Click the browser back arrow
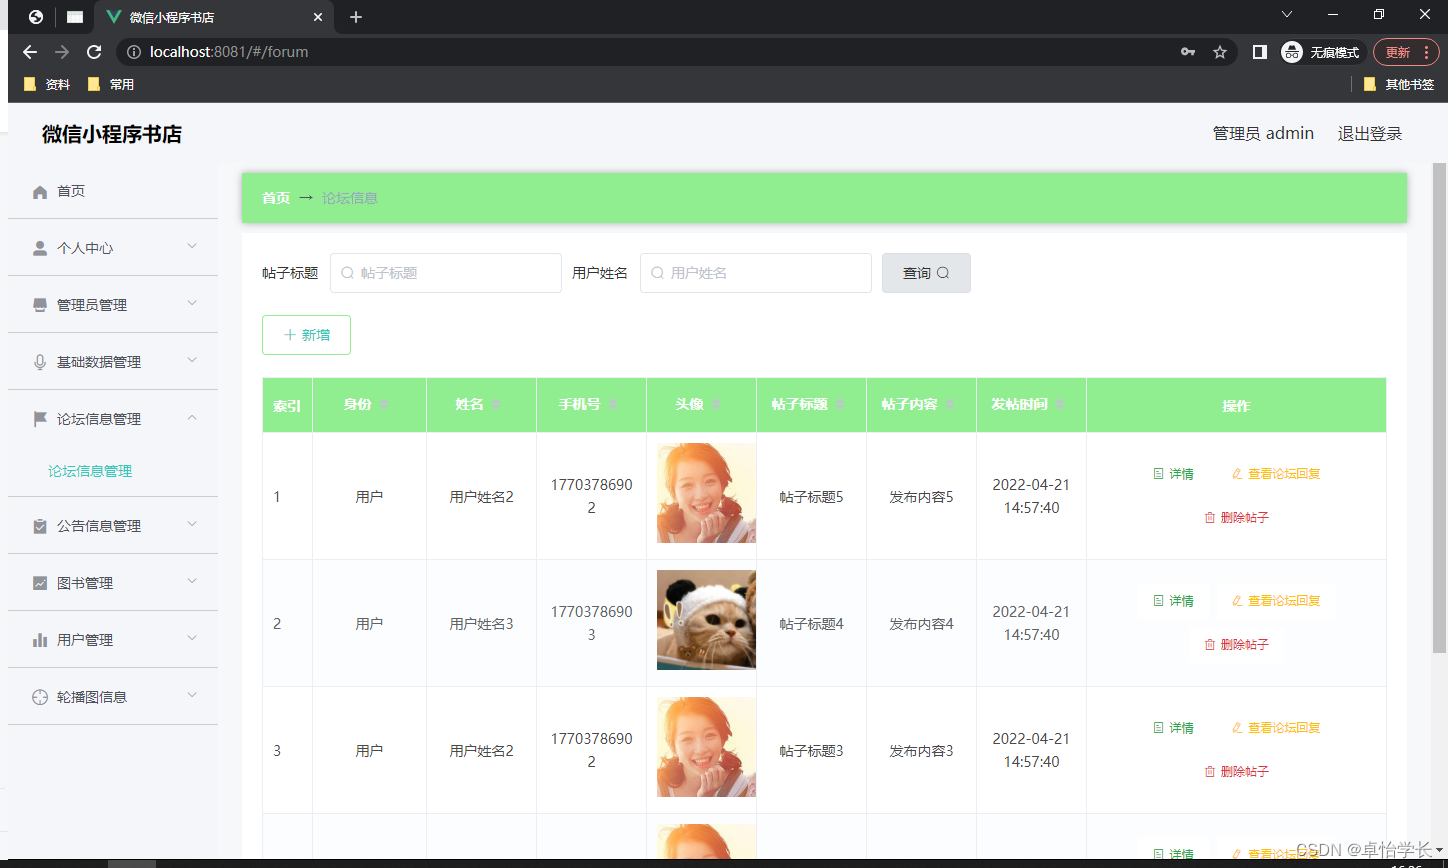Viewport: 1448px width, 868px height. click(x=30, y=52)
